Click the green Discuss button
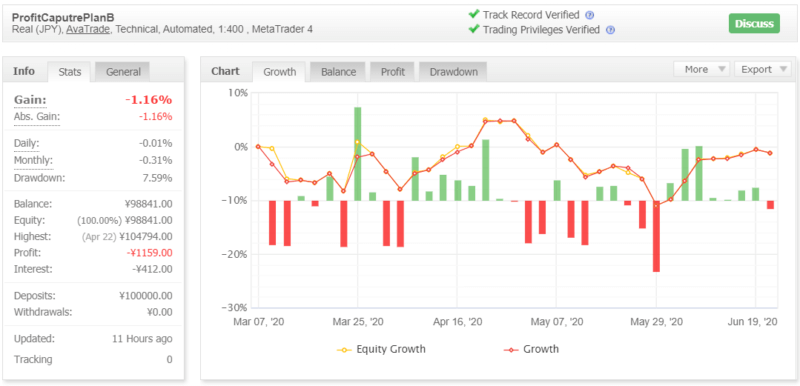The height and width of the screenshot is (386, 800). click(x=754, y=23)
